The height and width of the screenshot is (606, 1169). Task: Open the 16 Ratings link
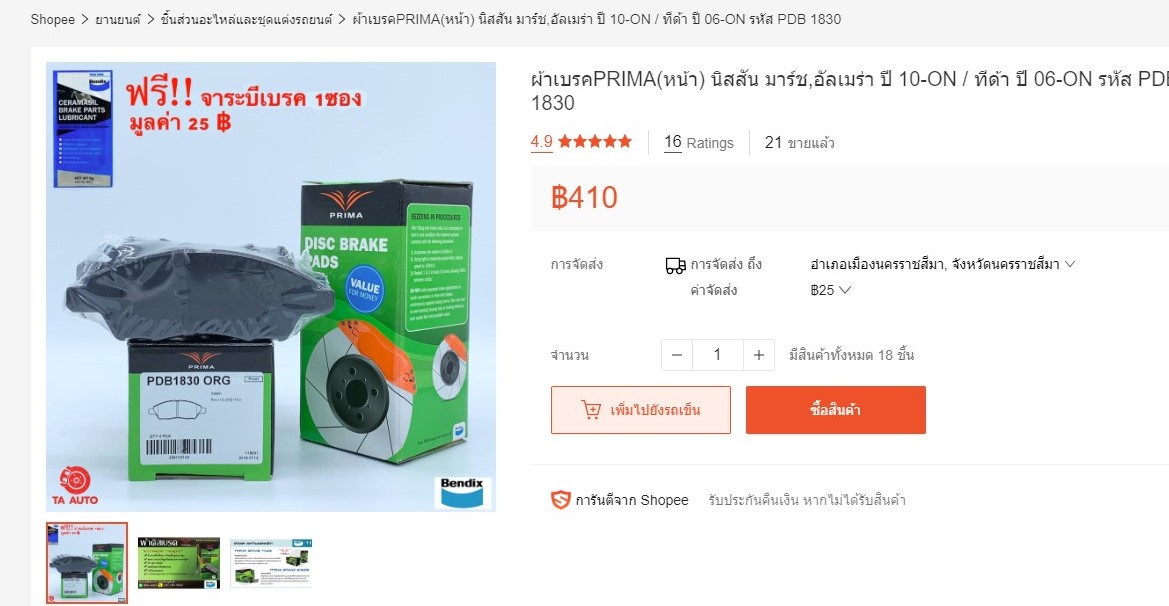click(x=699, y=142)
